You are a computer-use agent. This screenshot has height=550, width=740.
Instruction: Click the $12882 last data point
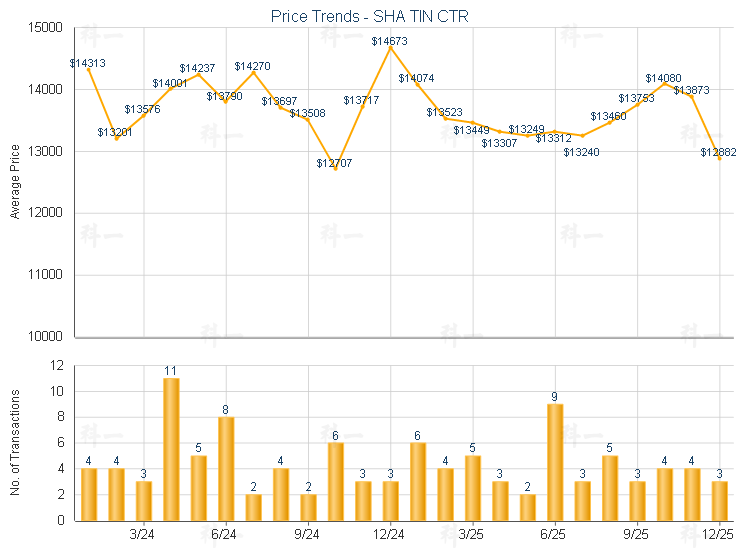click(719, 158)
